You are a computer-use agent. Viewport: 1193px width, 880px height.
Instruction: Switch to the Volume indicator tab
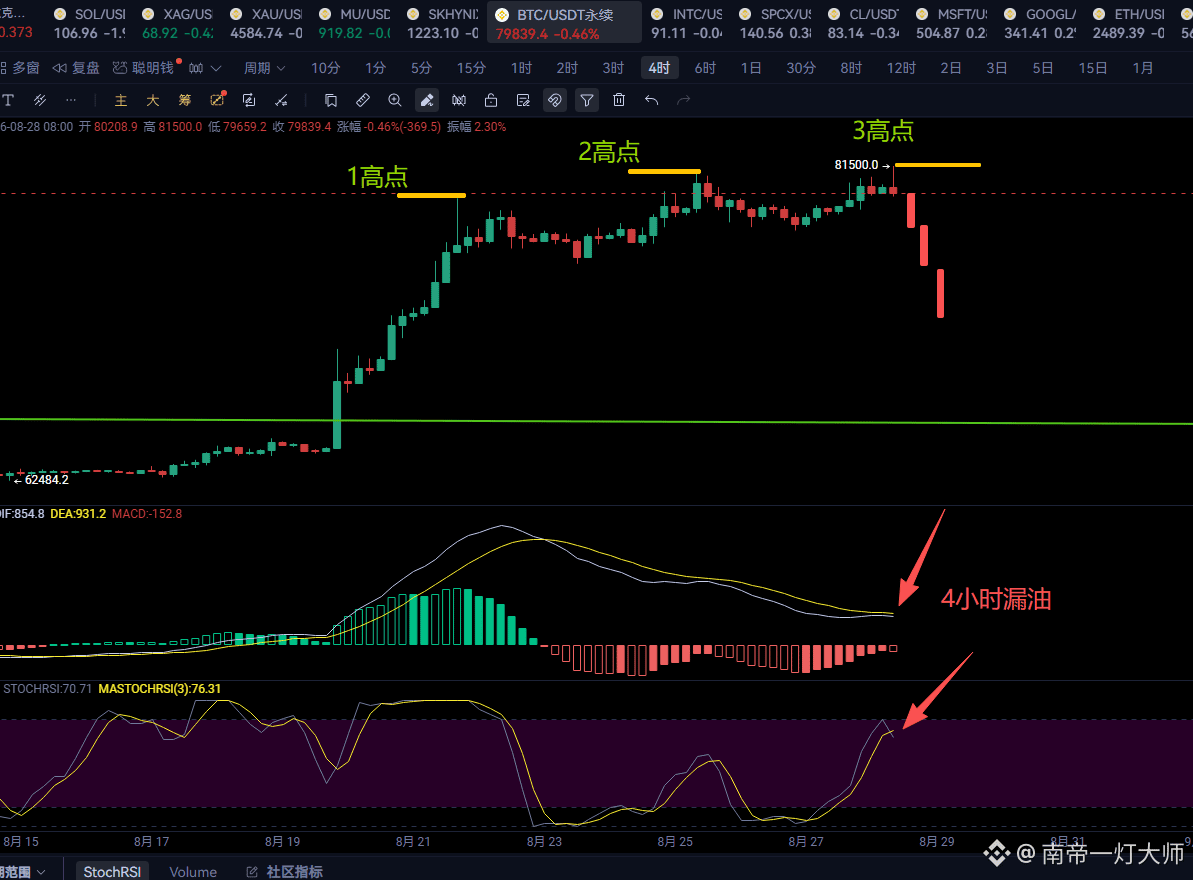pos(192,871)
